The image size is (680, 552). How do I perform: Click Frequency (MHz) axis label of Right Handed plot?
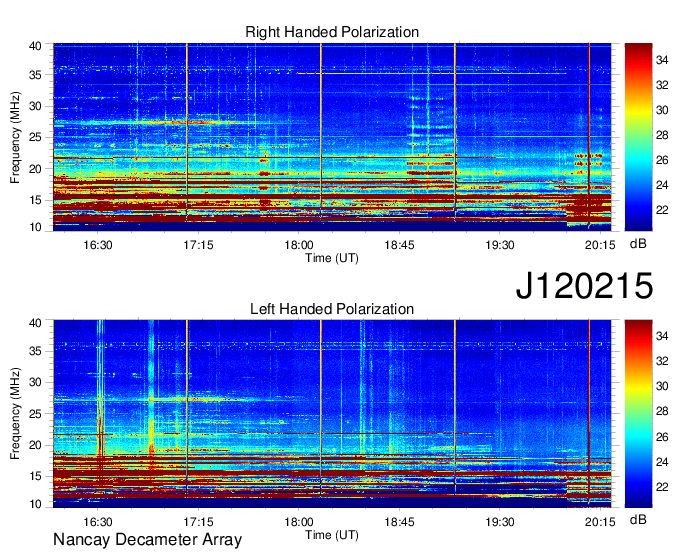click(15, 137)
